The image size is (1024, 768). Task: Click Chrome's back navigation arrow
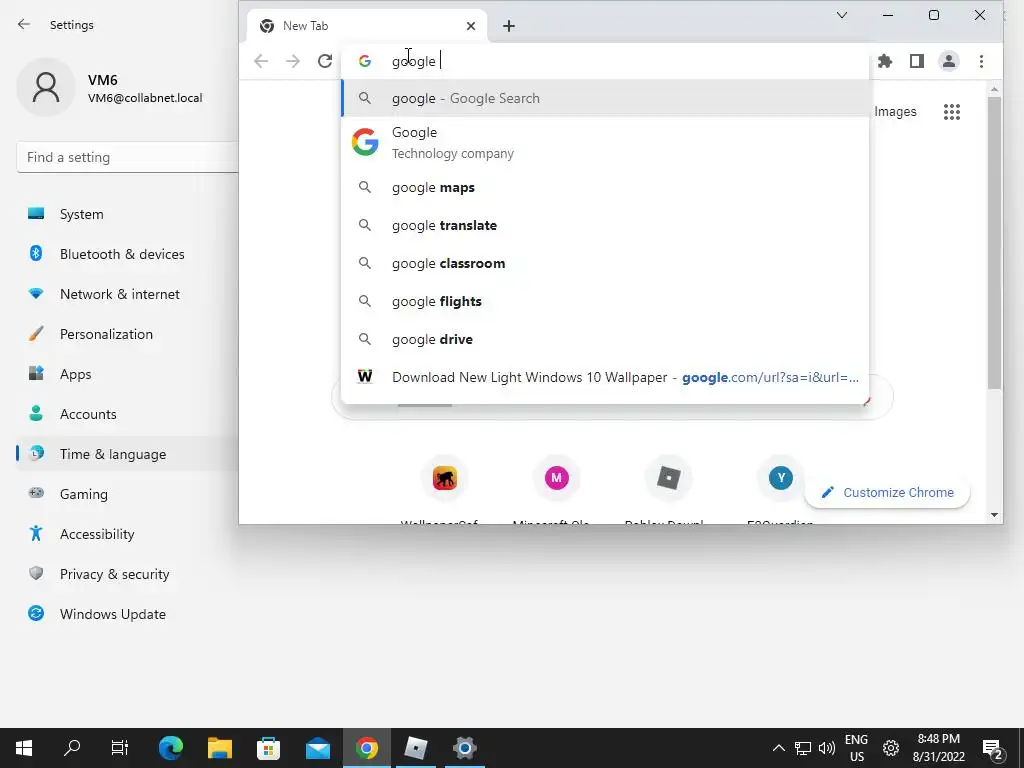(261, 61)
